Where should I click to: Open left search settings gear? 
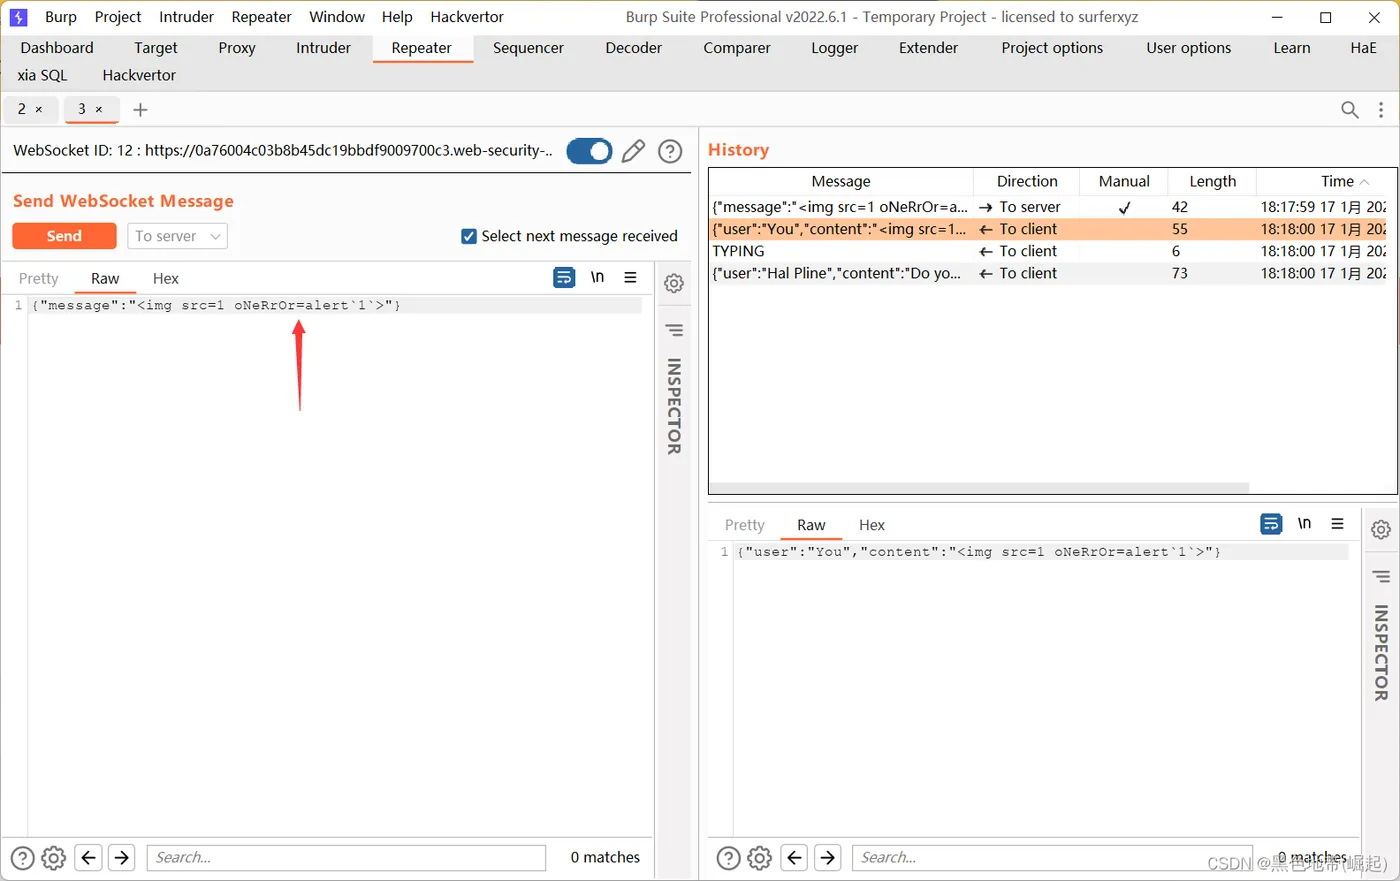(54, 858)
